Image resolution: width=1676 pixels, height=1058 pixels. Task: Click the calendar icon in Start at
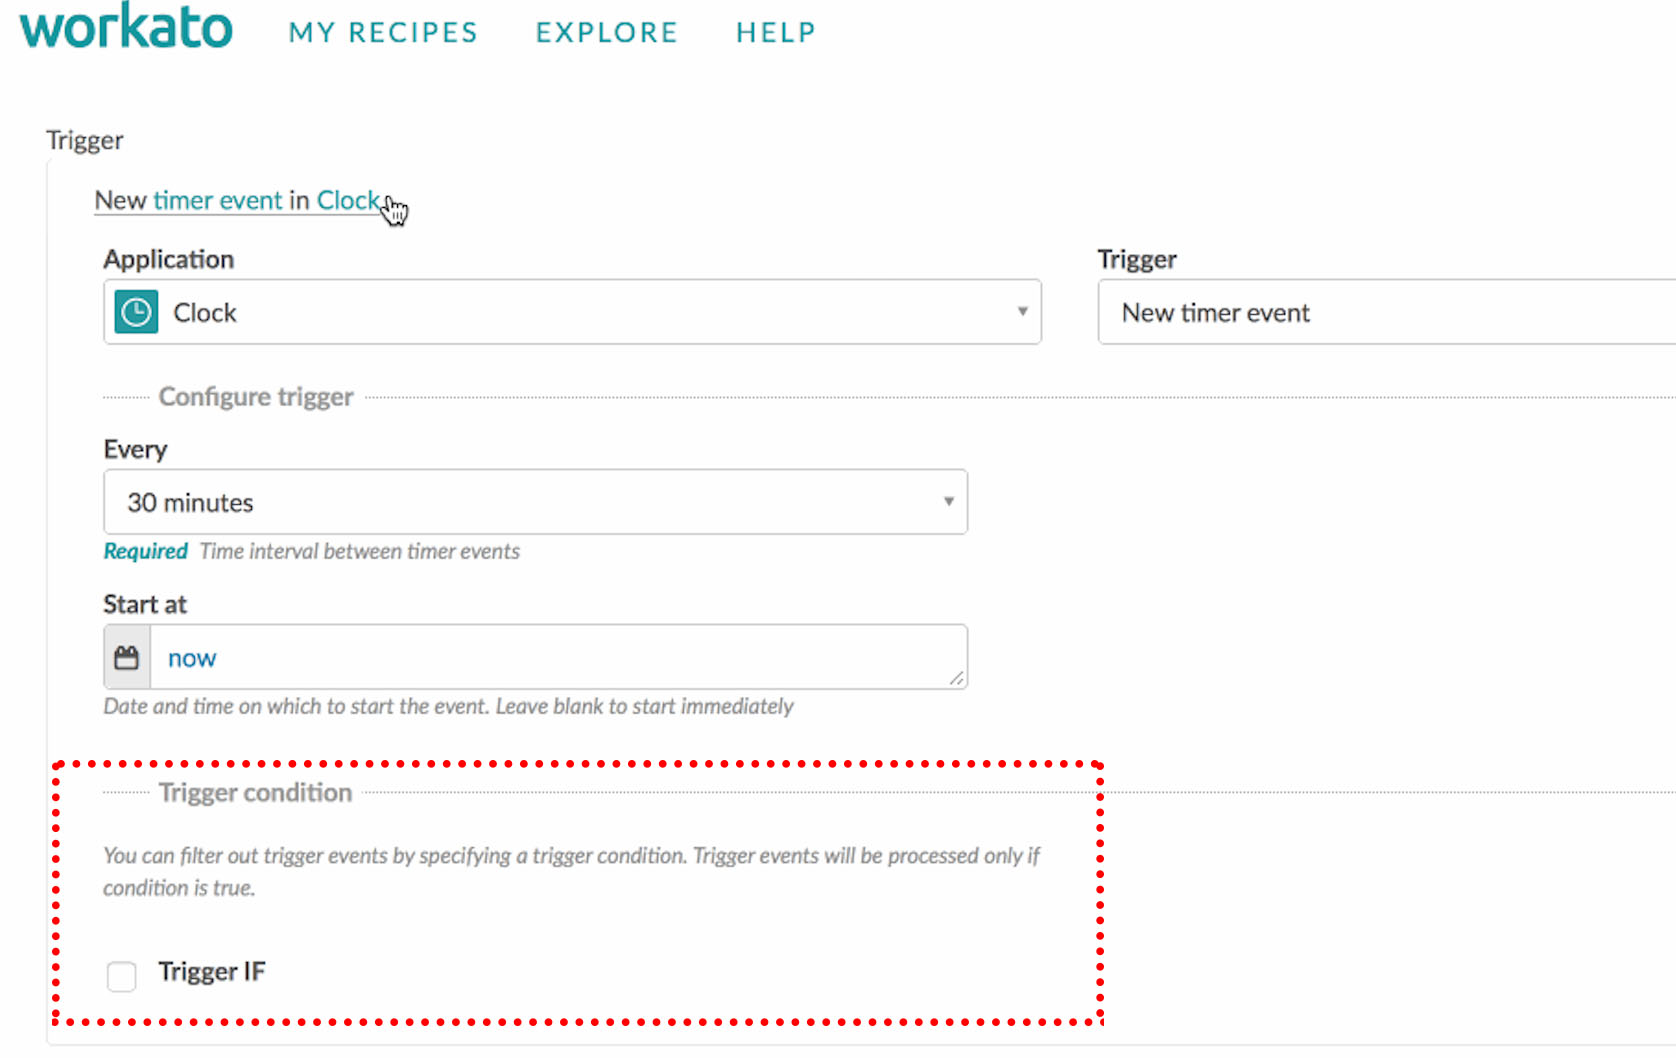127,657
